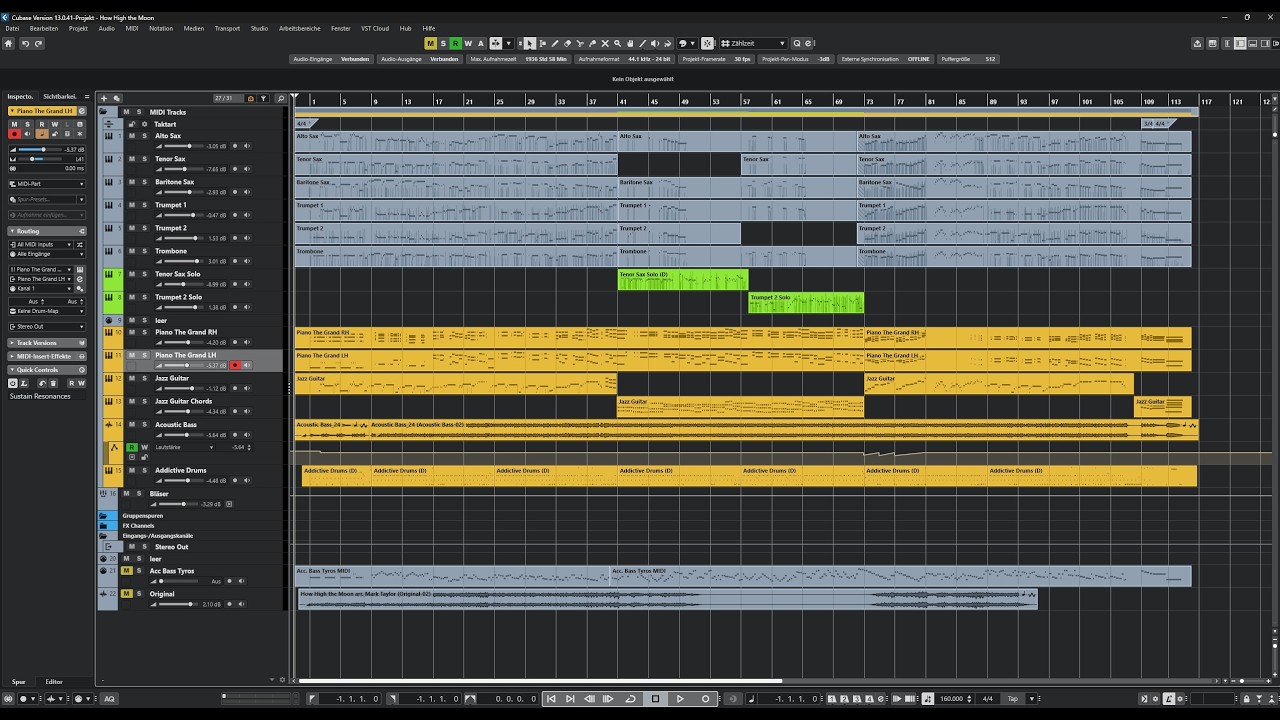The width and height of the screenshot is (1280, 720).
Task: Open the Stereo Out dropdown
Action: pyautogui.click(x=46, y=326)
